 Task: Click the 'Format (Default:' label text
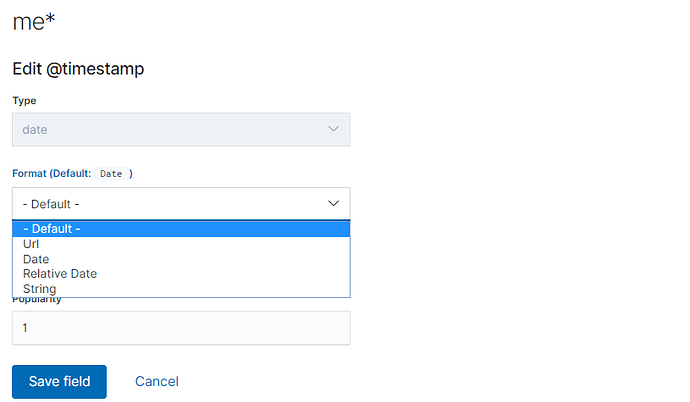tap(51, 173)
